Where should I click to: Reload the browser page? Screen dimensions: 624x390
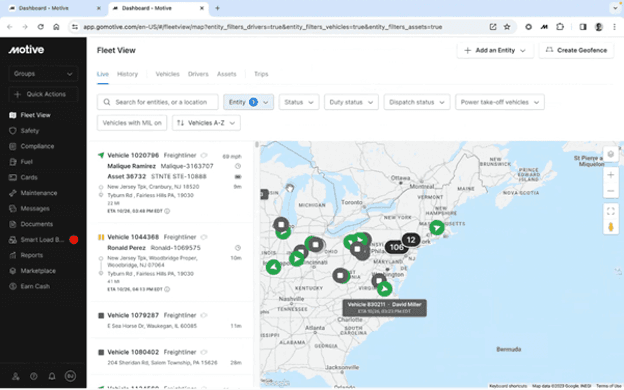[41, 27]
